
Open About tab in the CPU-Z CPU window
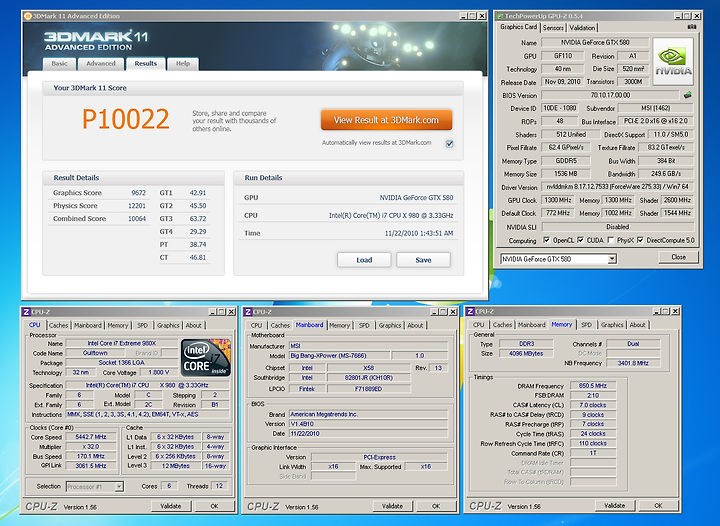[x=194, y=325]
